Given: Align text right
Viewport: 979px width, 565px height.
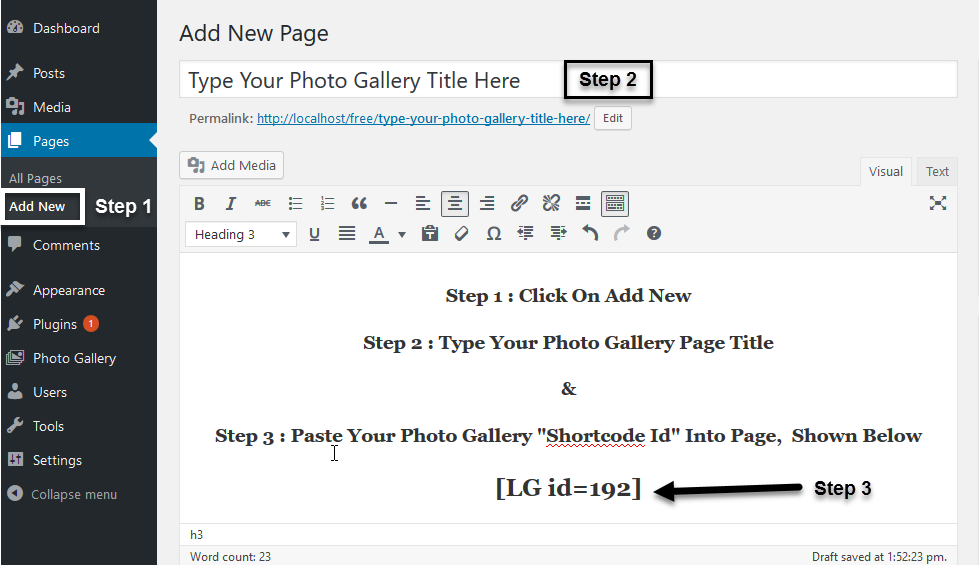Looking at the screenshot, I should [x=487, y=204].
